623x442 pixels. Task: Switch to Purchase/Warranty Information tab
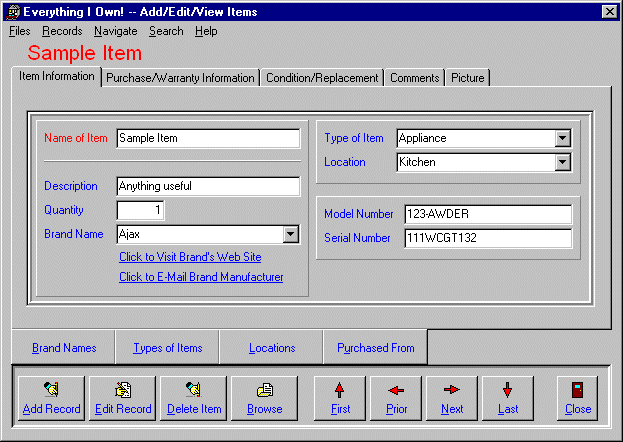tap(180, 78)
